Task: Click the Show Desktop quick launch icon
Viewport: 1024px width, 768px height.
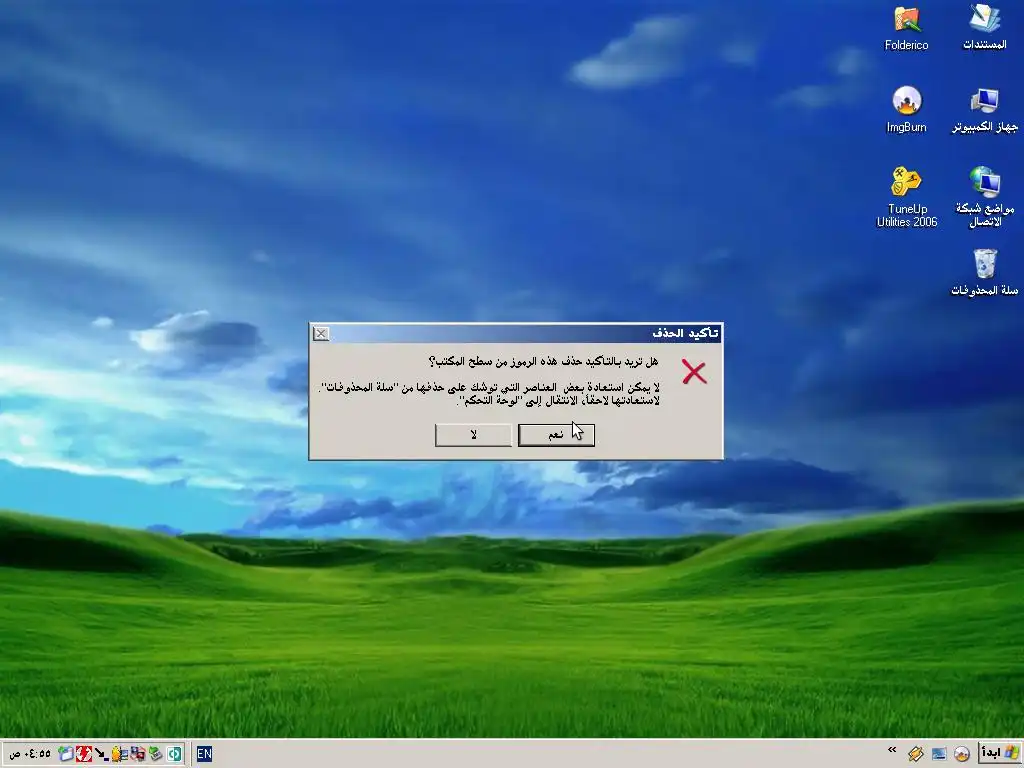Action: (938, 754)
